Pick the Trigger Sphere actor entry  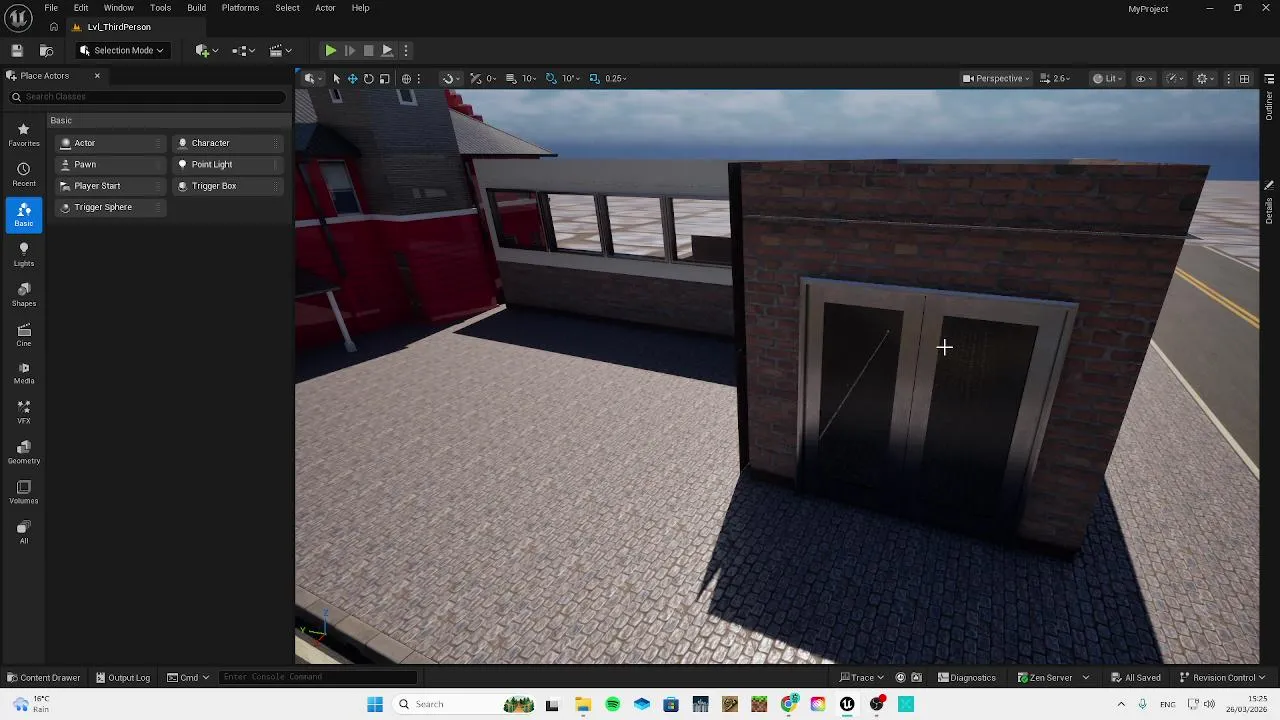point(111,207)
